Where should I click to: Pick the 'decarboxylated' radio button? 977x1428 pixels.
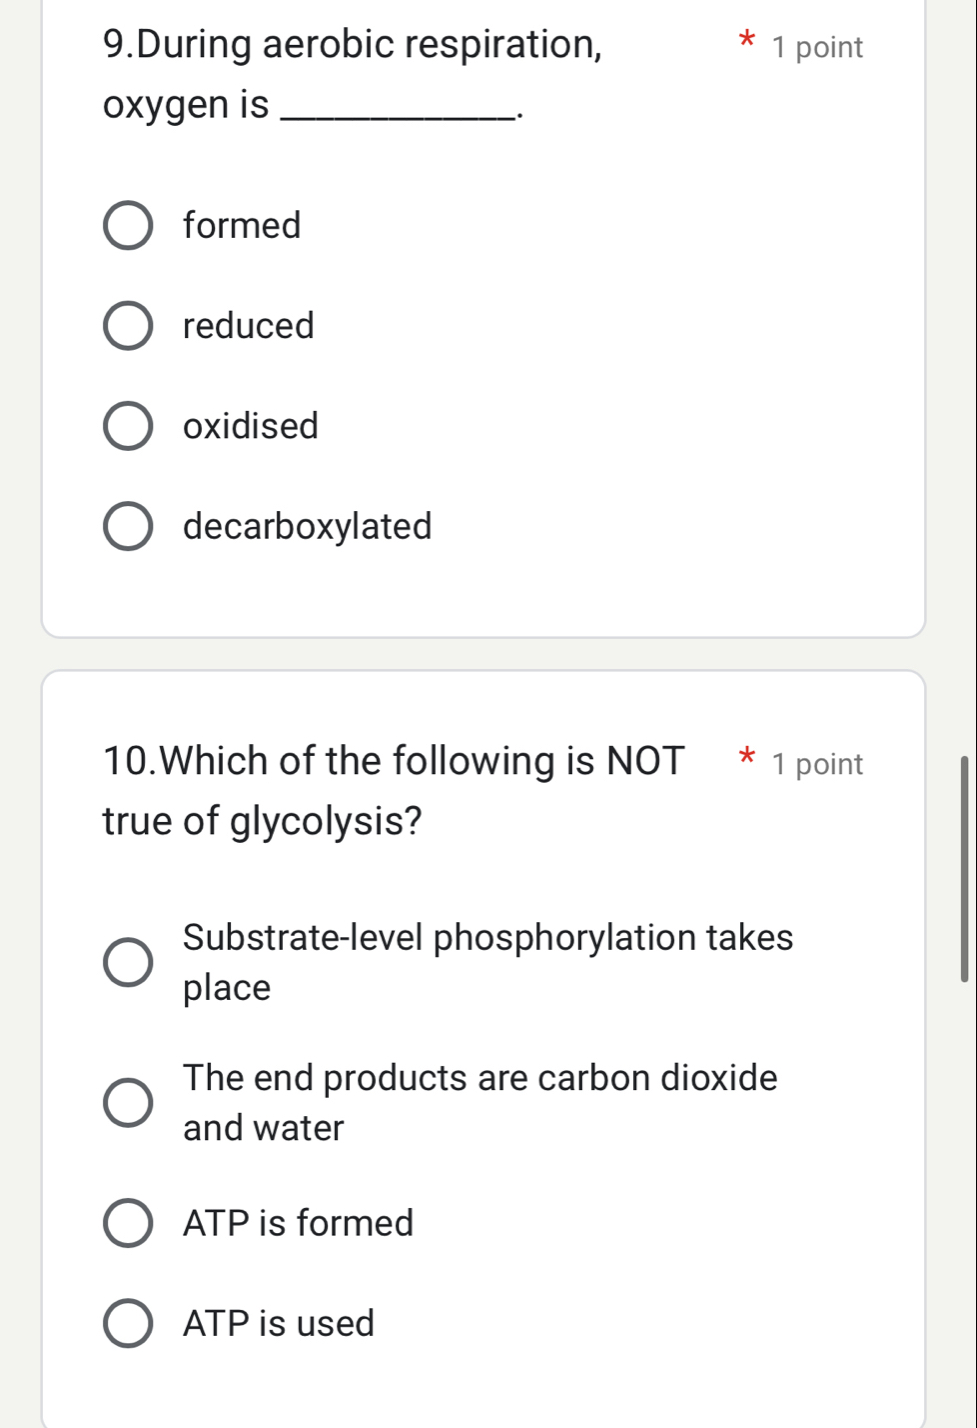pyautogui.click(x=128, y=526)
